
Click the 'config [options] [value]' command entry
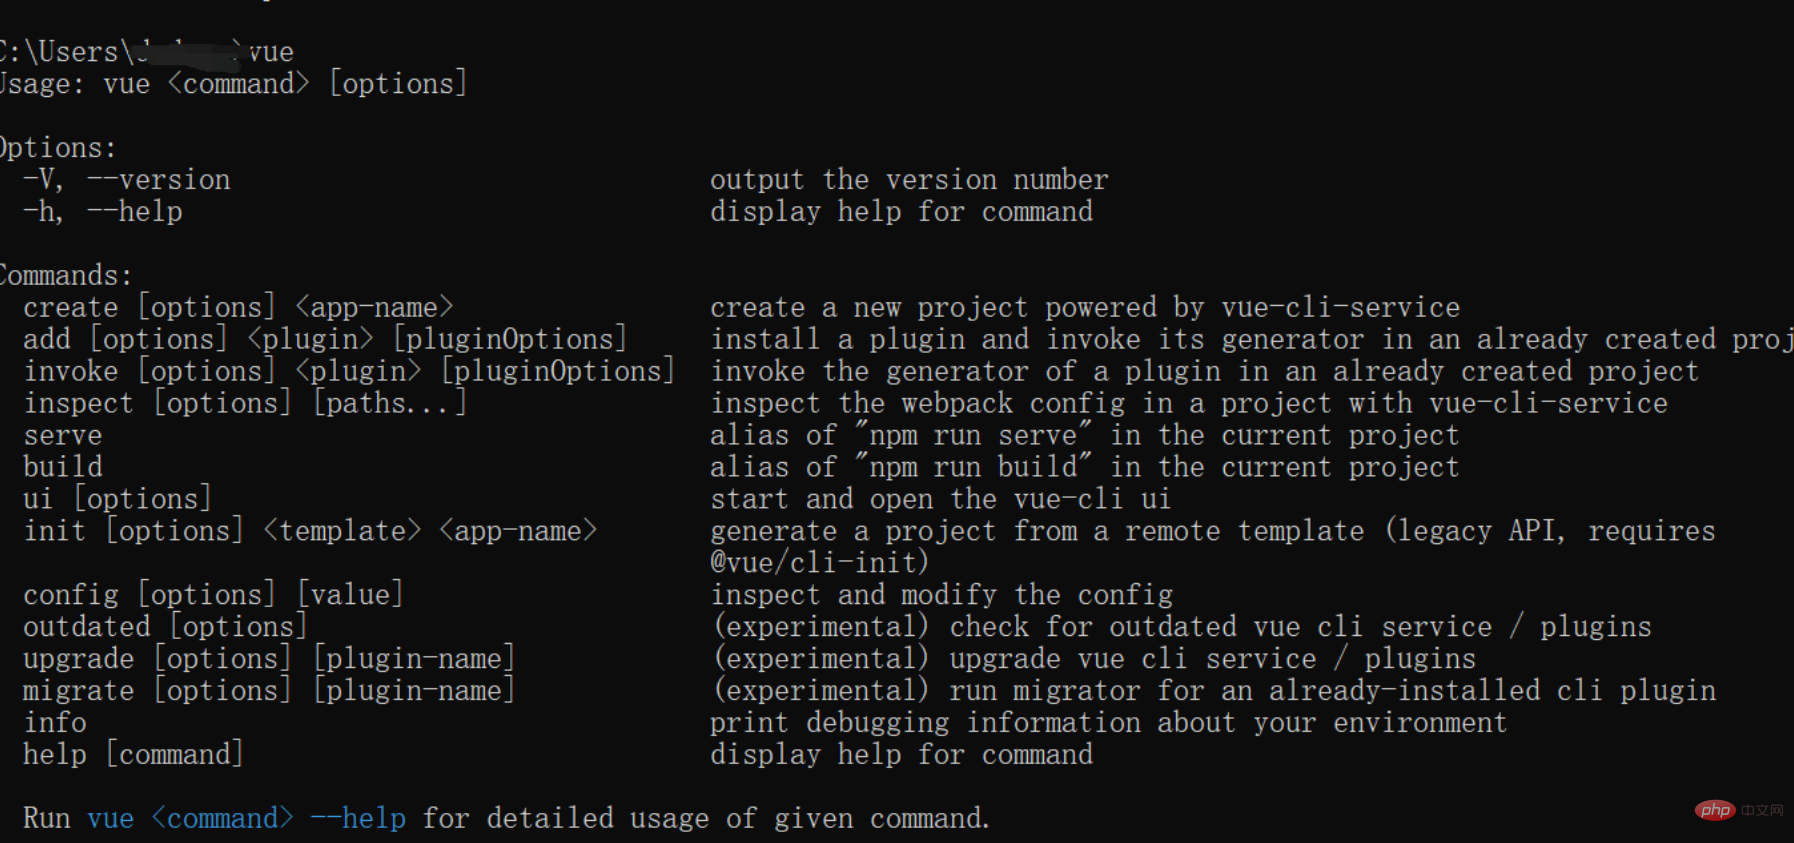[213, 595]
